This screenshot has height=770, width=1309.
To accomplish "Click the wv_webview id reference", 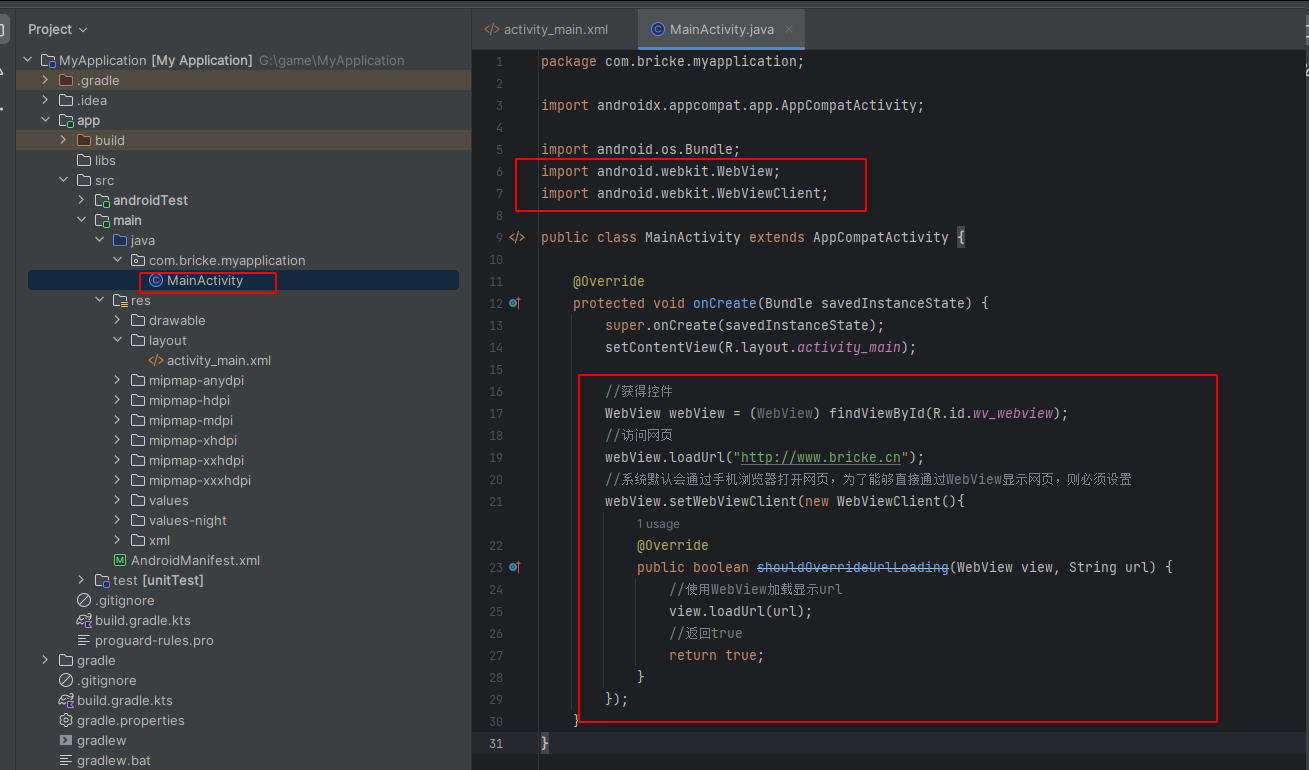I will click(x=1013, y=413).
